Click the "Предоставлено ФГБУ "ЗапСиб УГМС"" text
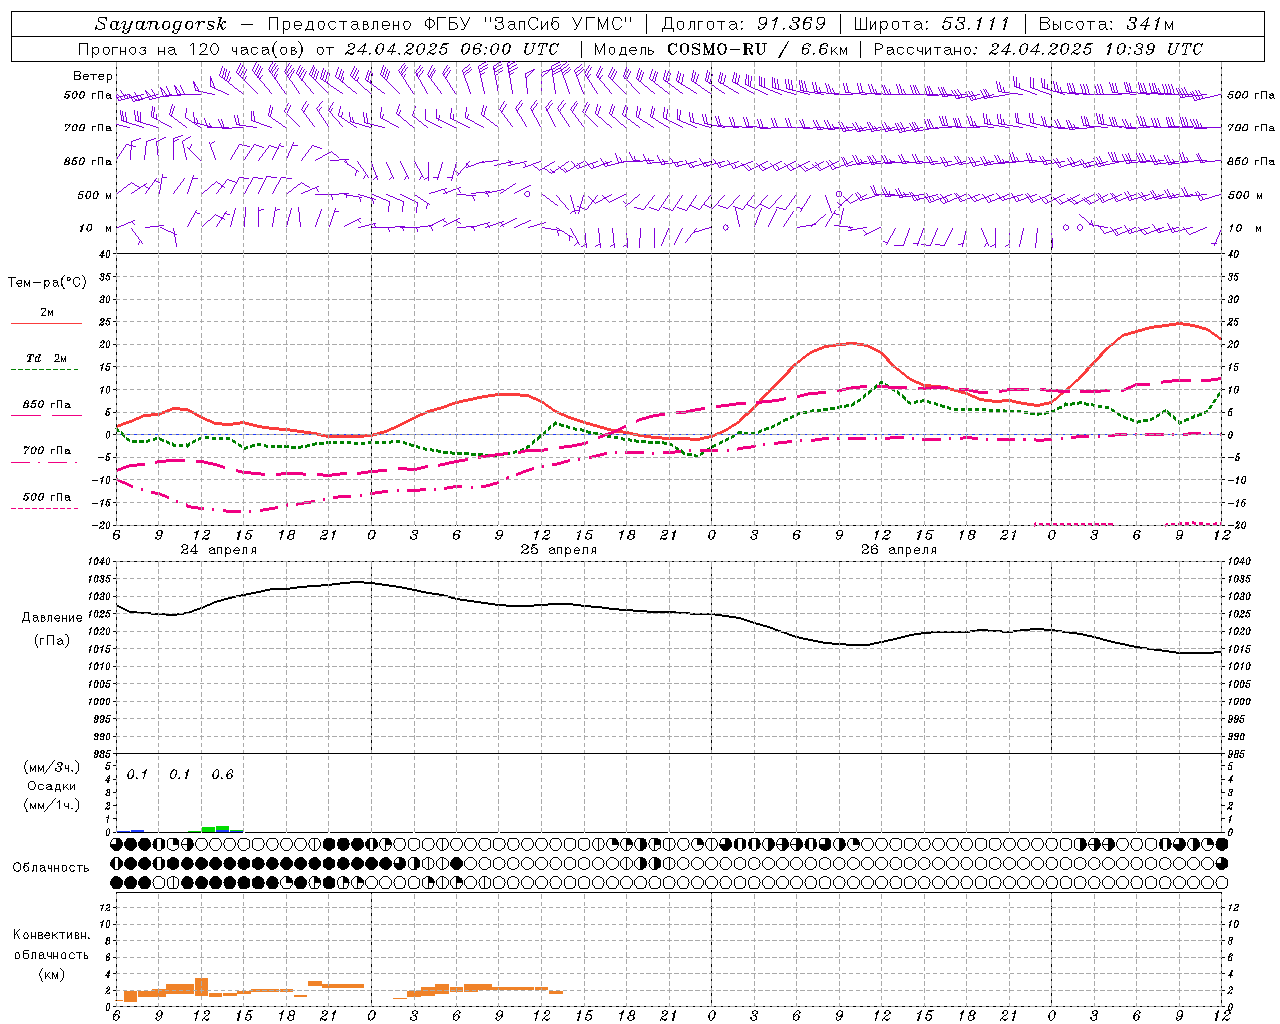The image size is (1280, 1024). coord(451,24)
